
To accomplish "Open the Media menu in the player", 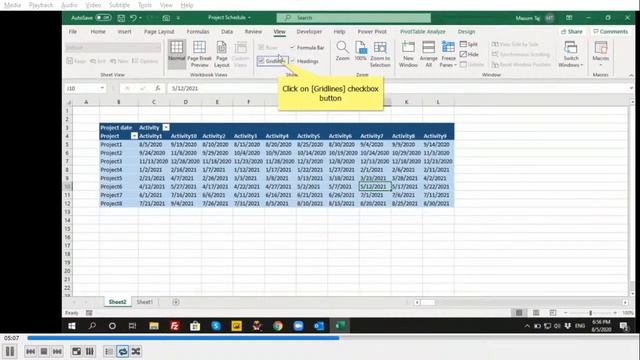I will (x=12, y=5).
